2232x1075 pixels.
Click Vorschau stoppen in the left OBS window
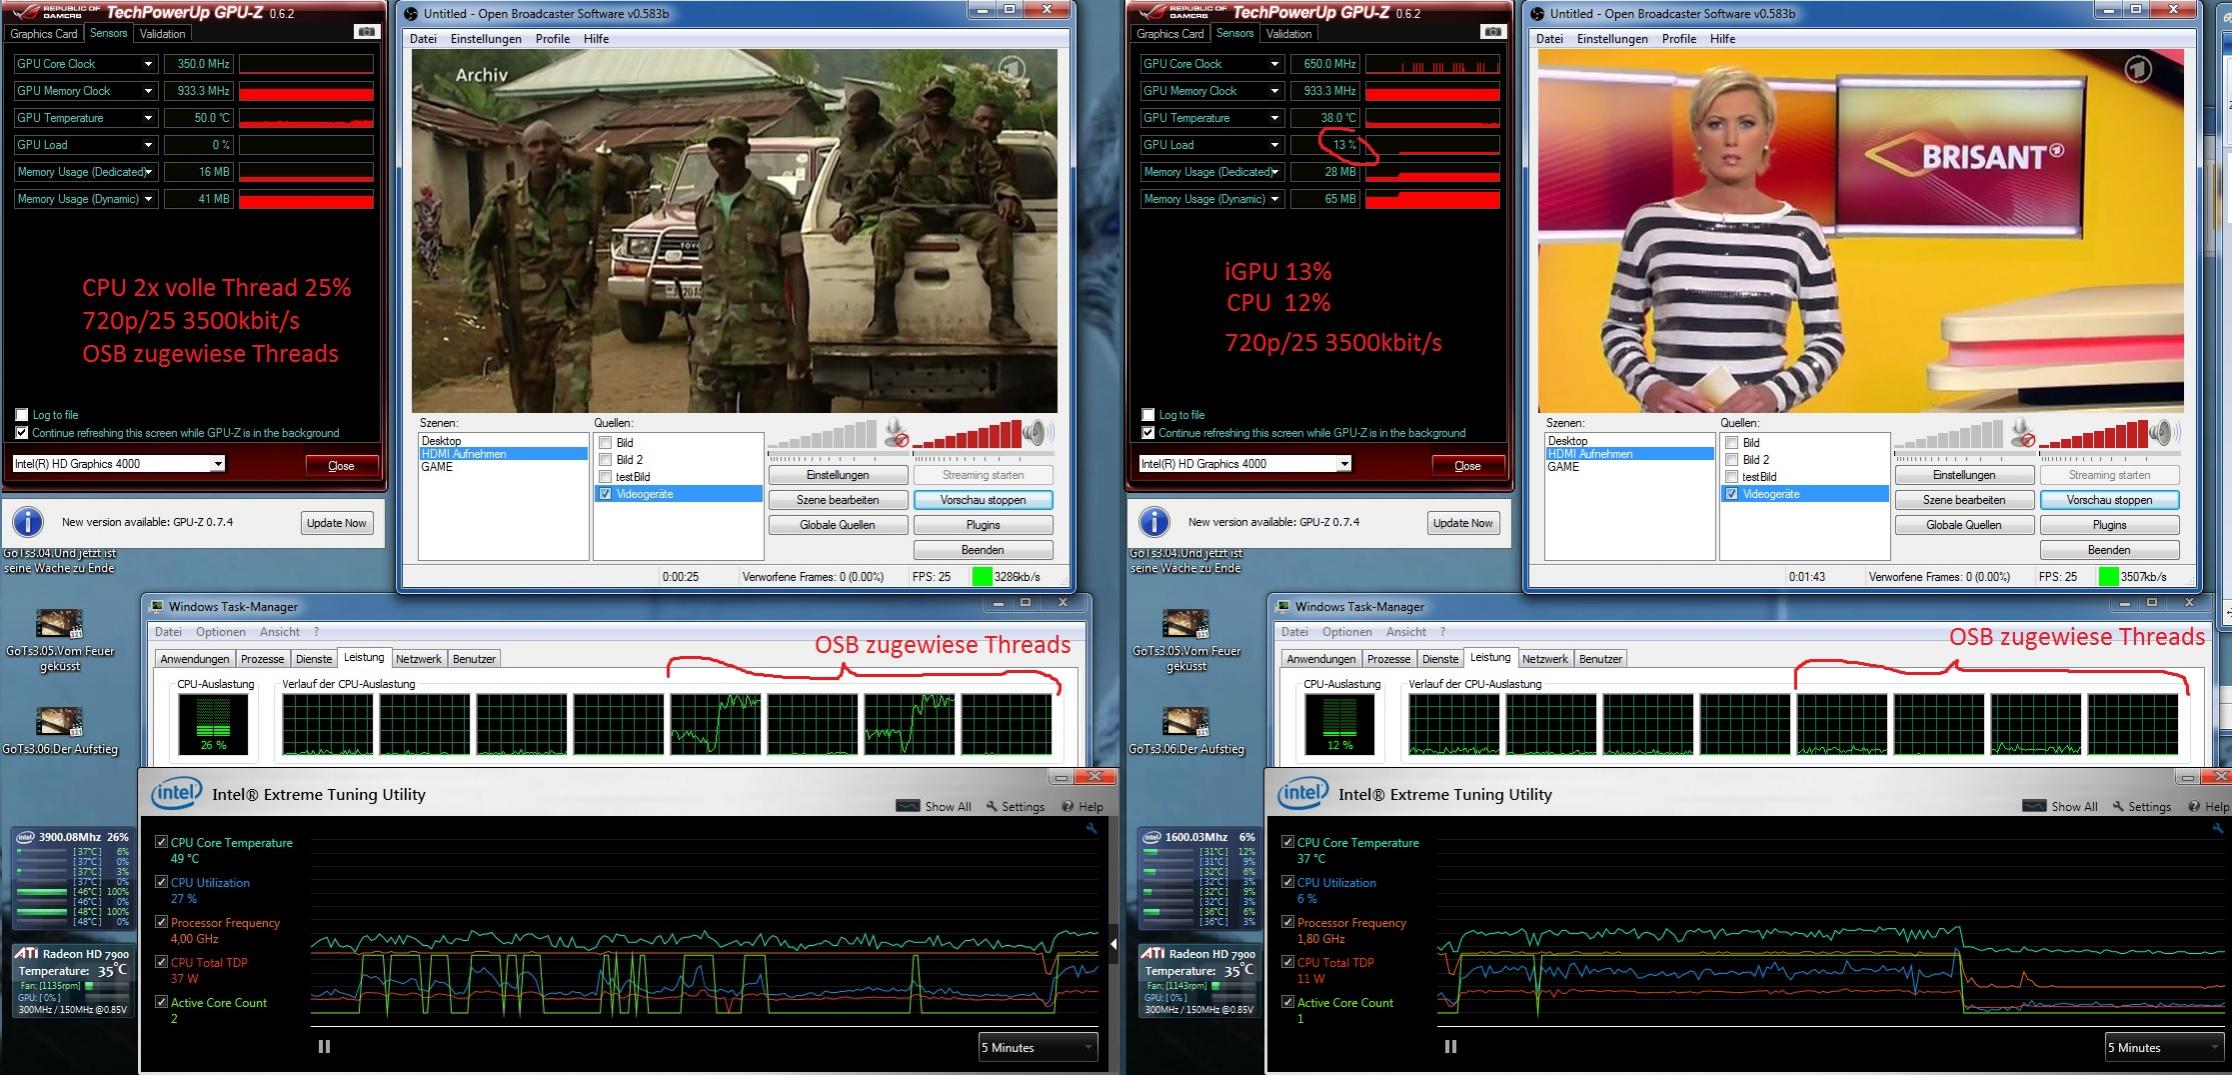tap(983, 499)
